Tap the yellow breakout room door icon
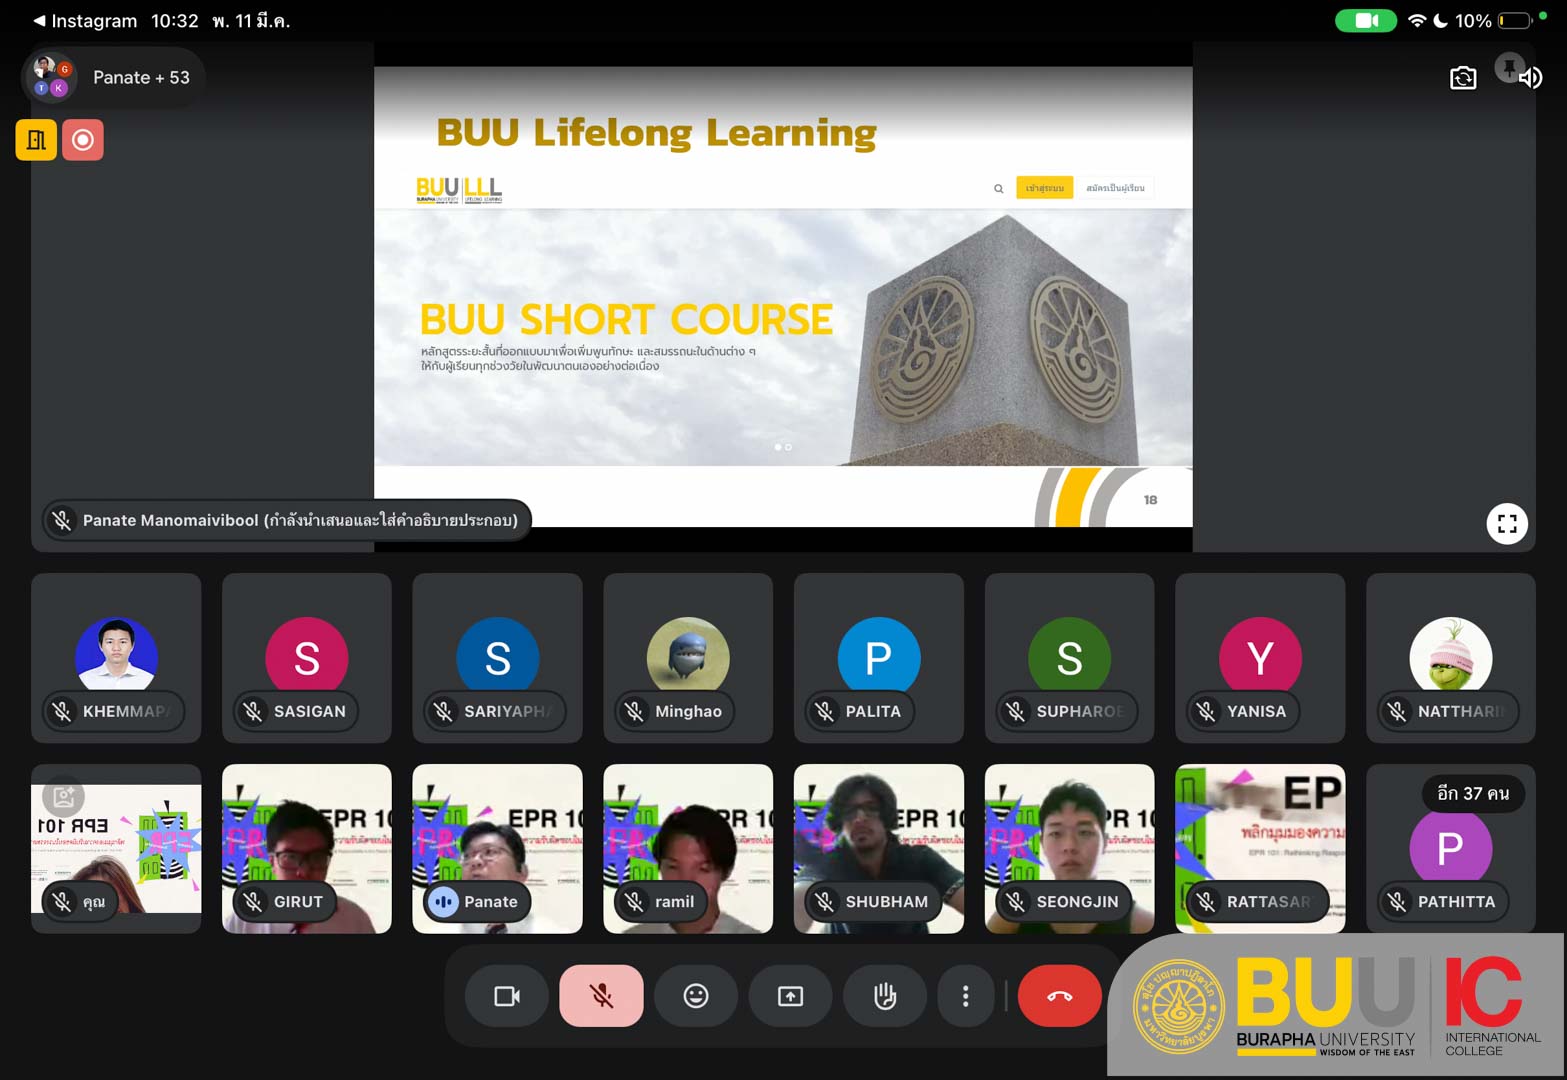Image resolution: width=1567 pixels, height=1080 pixels. pos(36,140)
